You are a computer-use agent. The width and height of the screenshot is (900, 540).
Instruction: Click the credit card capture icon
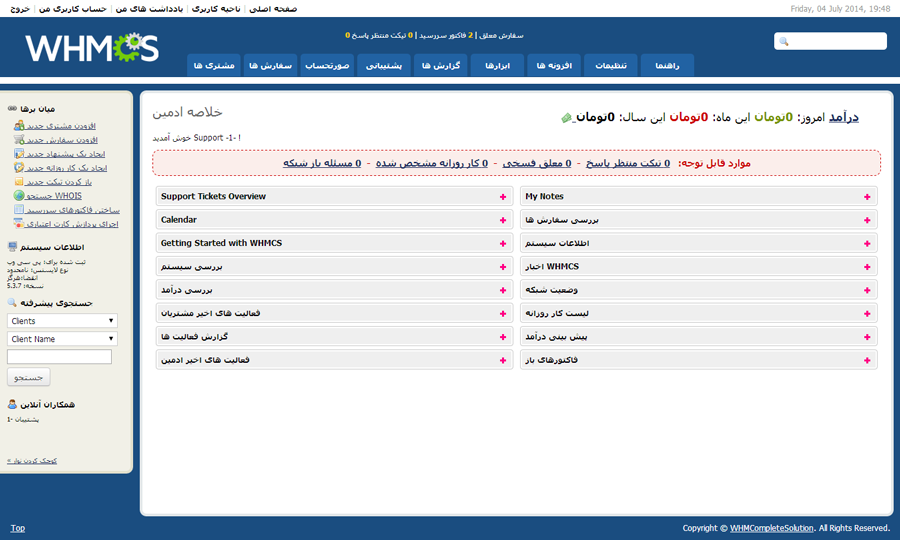(x=20, y=224)
